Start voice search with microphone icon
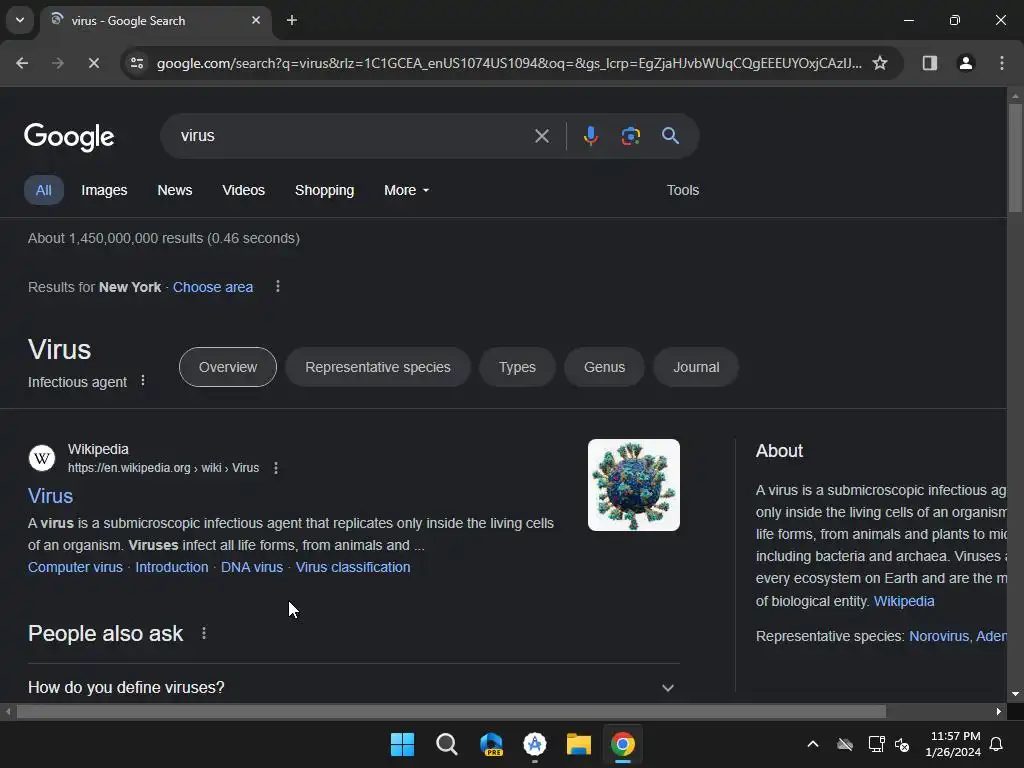The height and width of the screenshot is (768, 1024). [590, 136]
